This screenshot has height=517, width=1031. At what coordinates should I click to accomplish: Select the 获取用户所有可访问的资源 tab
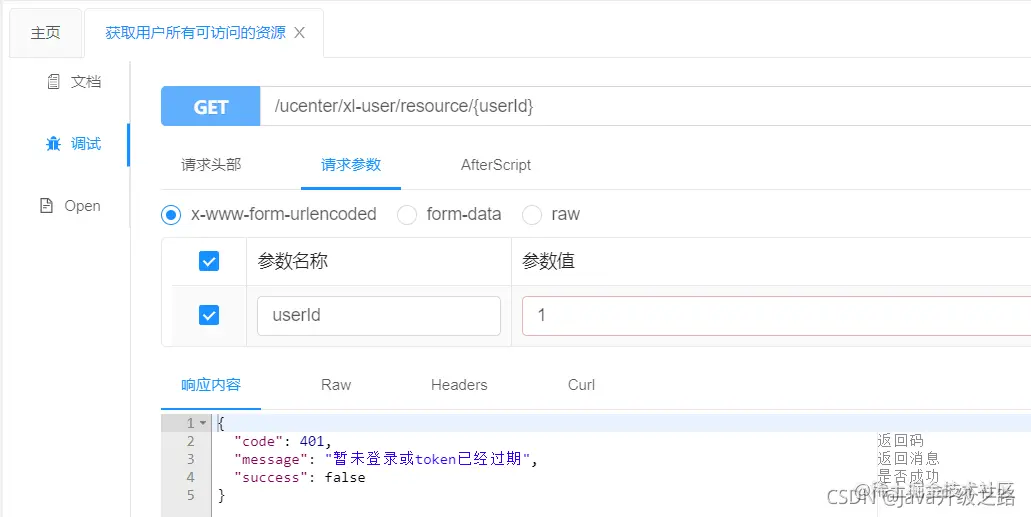point(195,33)
